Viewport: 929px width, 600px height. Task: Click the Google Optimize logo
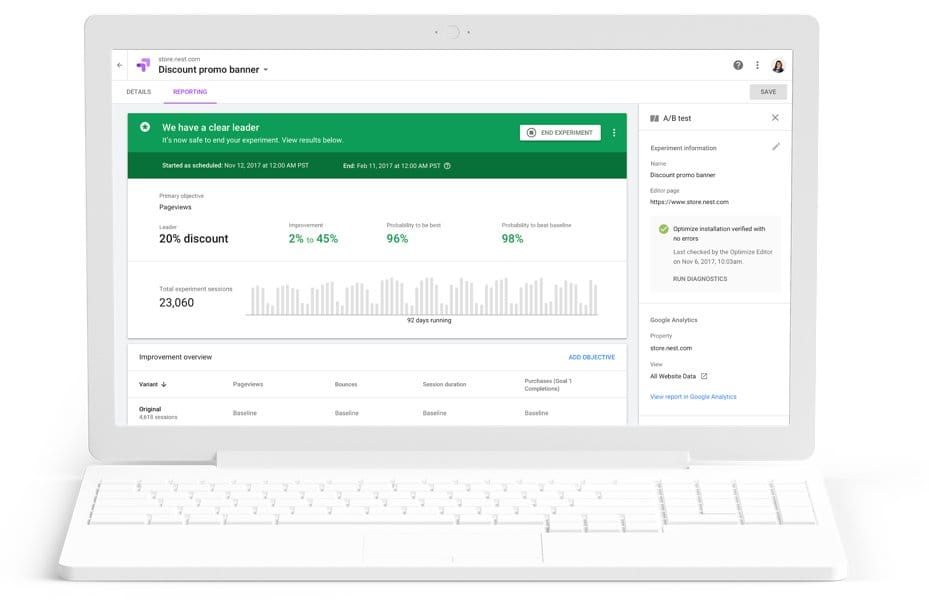pos(143,64)
